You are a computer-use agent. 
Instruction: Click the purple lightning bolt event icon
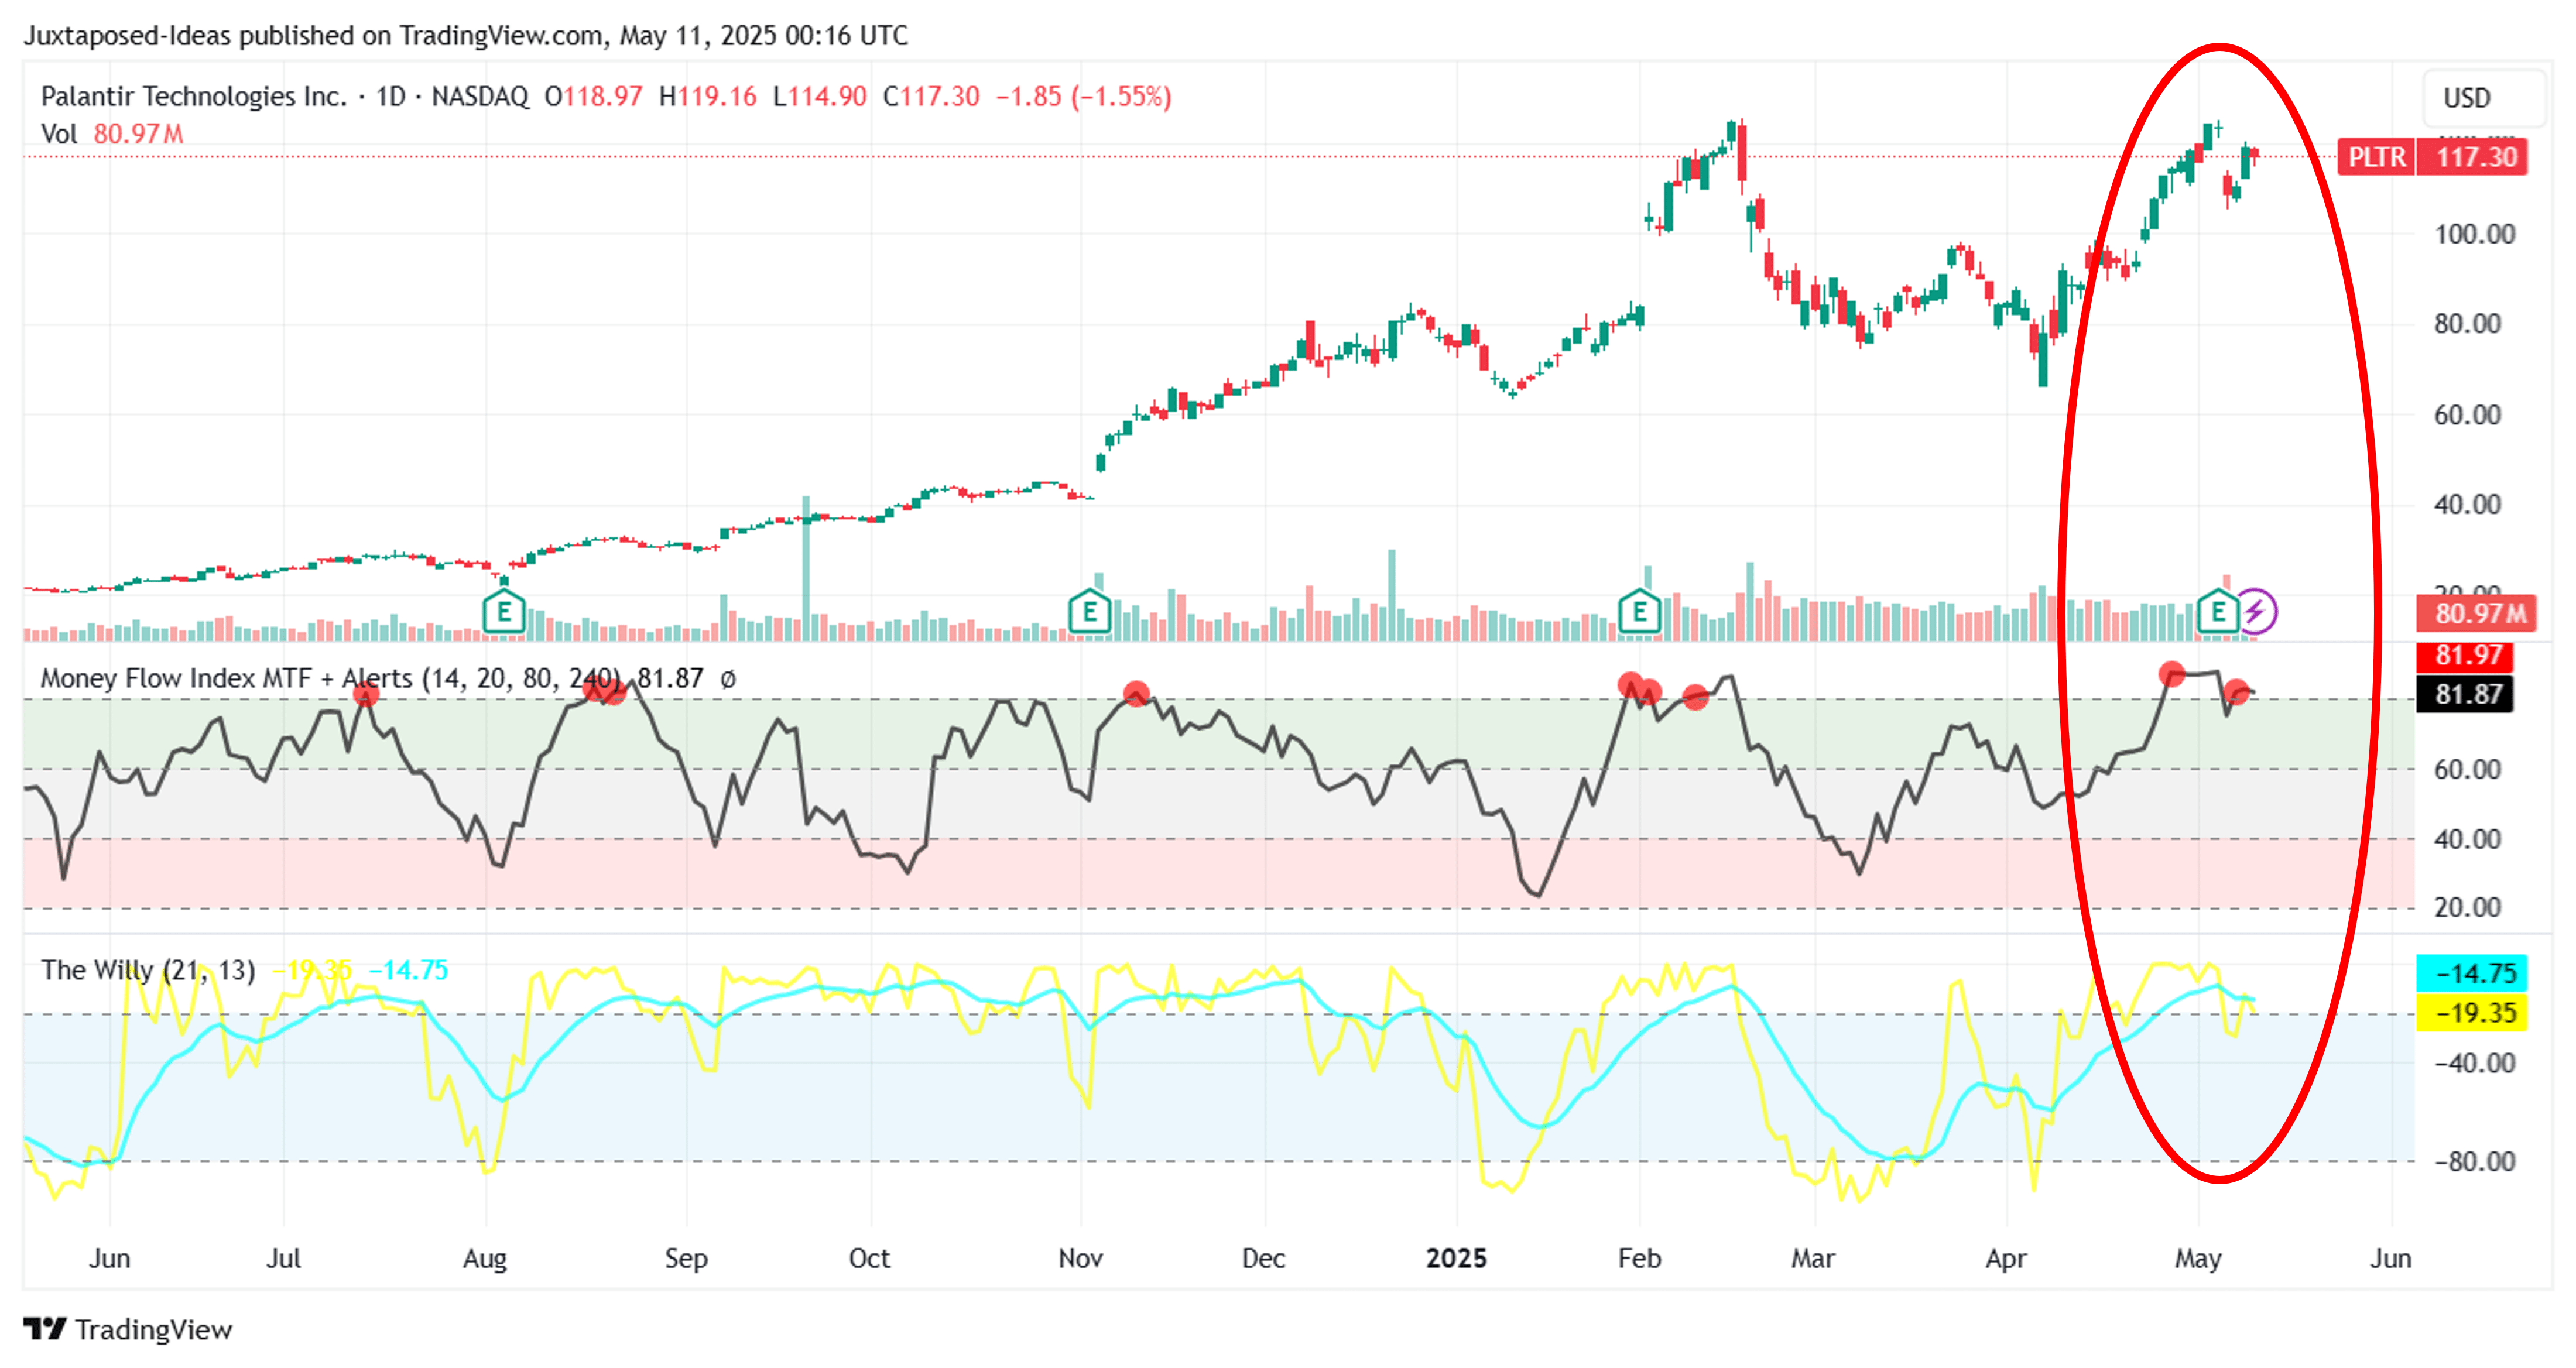click(2256, 611)
